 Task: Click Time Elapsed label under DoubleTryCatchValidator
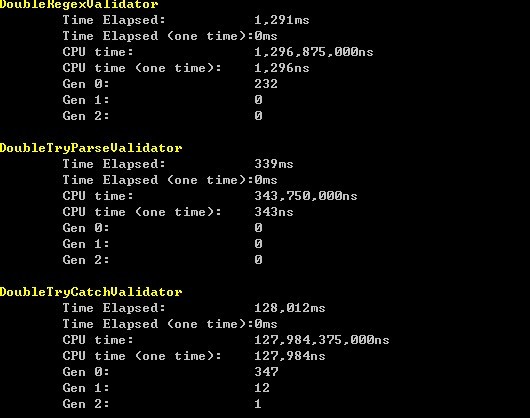(114, 308)
